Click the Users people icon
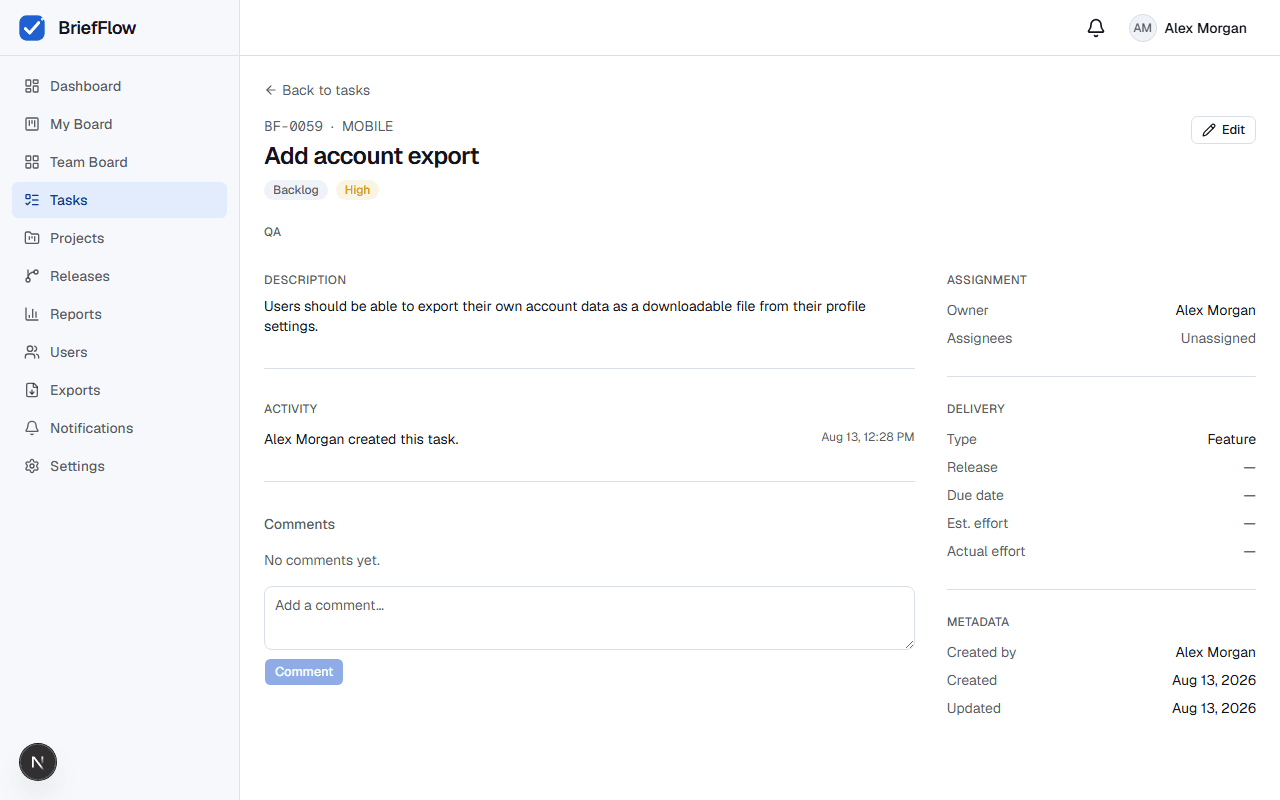This screenshot has width=1280, height=800. (32, 352)
